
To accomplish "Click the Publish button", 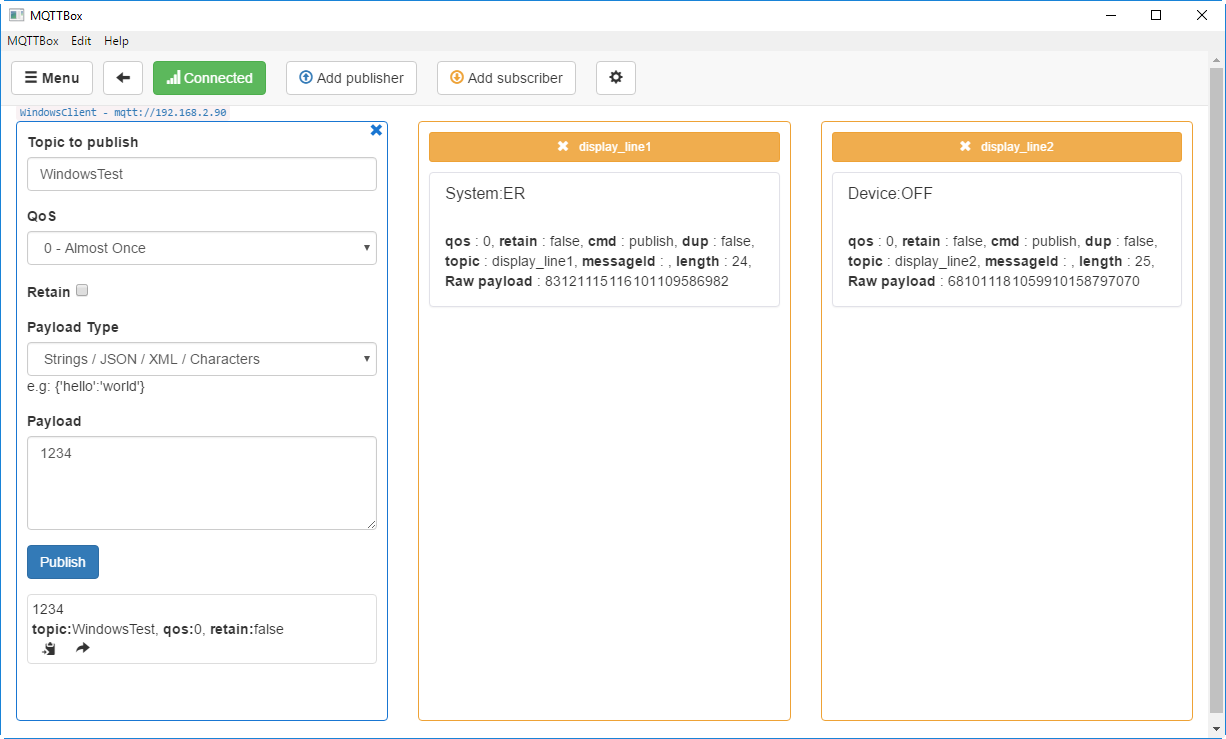I will 62,562.
